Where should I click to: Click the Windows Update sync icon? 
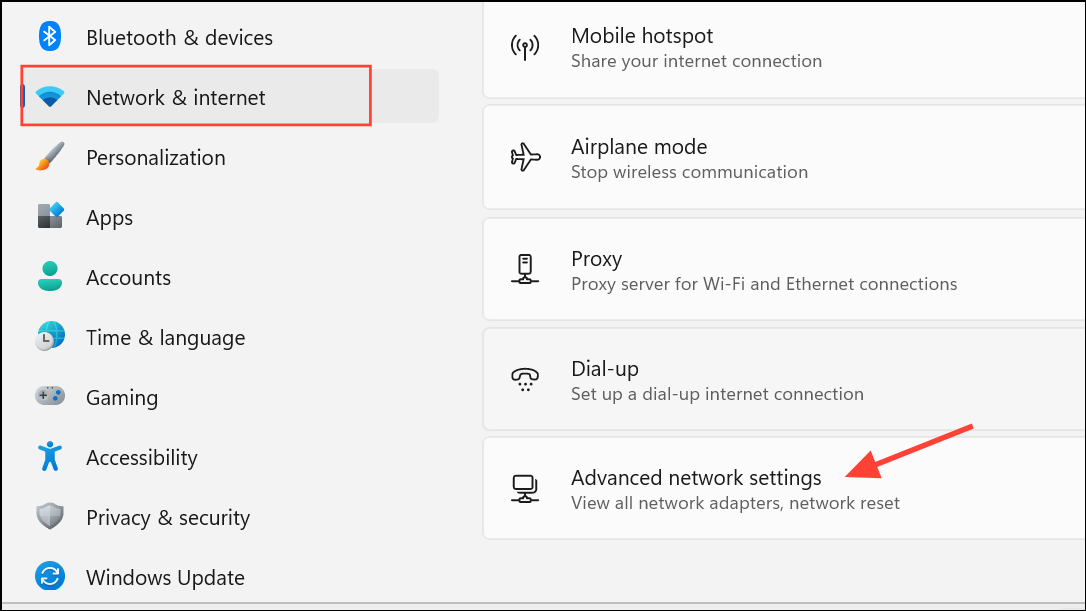tap(50, 576)
